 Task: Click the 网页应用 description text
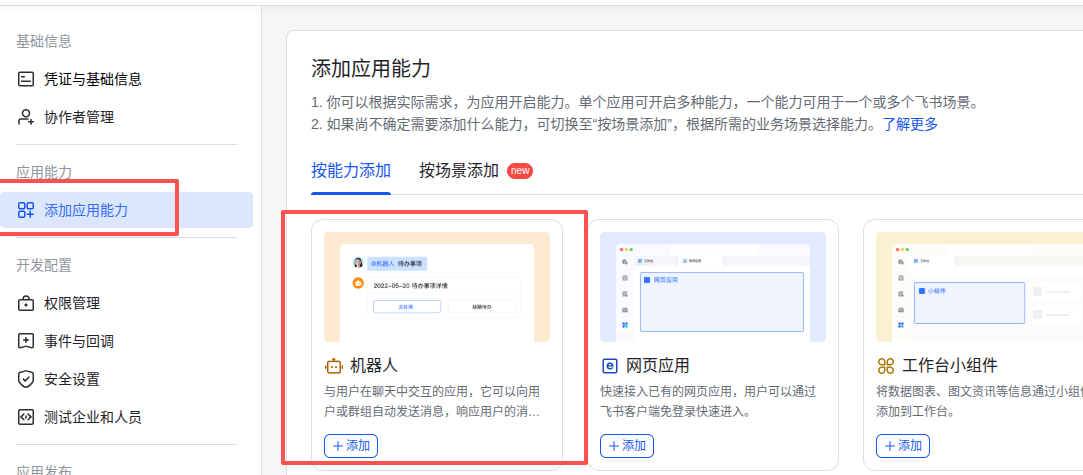pyautogui.click(x=708, y=402)
